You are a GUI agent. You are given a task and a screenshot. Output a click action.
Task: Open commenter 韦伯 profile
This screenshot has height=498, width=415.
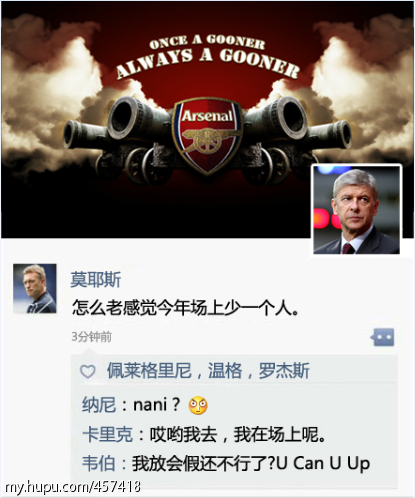(x=99, y=464)
